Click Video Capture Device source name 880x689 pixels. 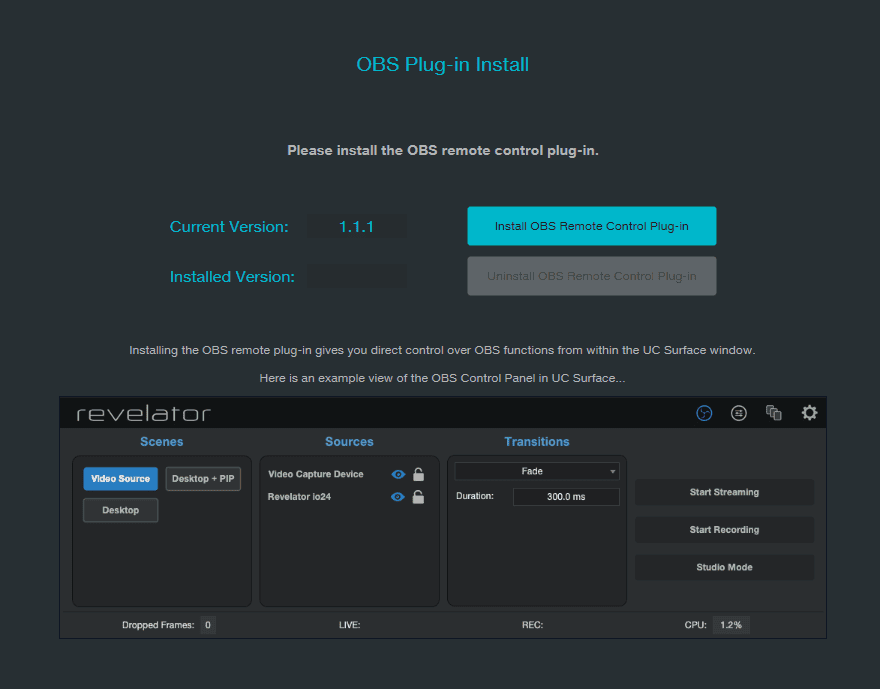click(x=315, y=474)
